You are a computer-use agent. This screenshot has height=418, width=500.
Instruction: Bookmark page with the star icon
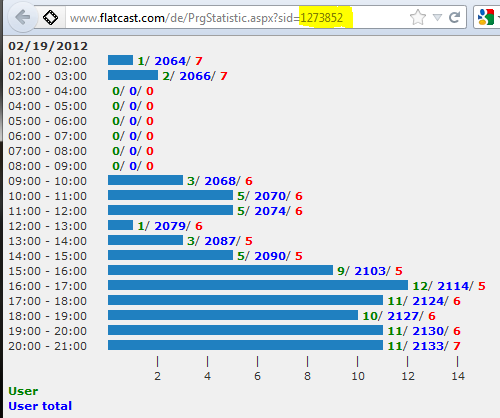[x=418, y=17]
